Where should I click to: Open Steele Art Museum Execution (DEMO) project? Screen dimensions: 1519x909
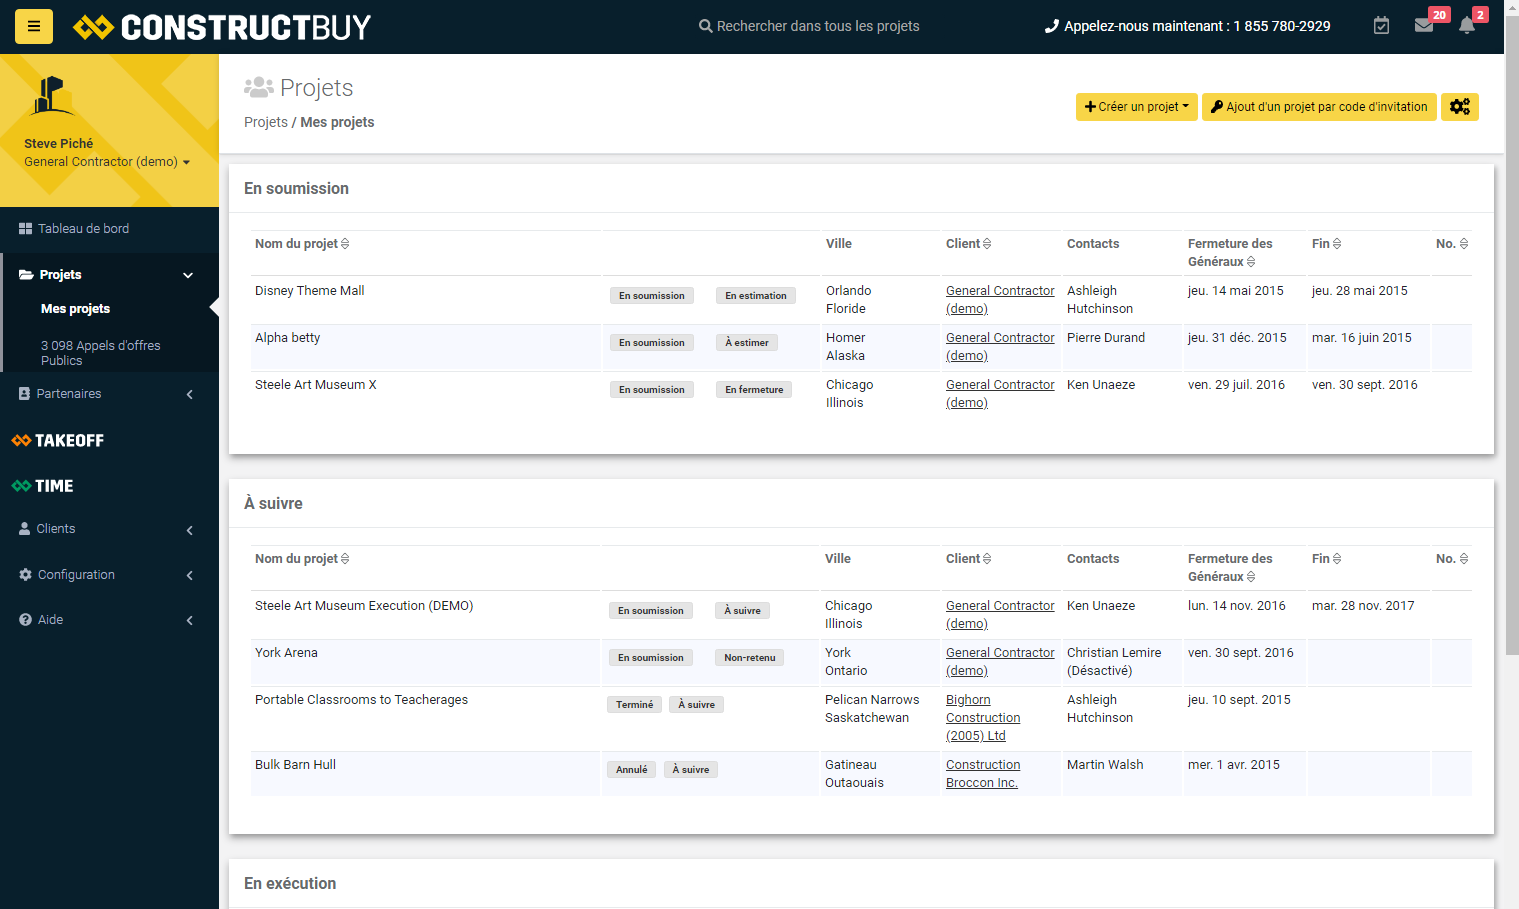click(364, 606)
